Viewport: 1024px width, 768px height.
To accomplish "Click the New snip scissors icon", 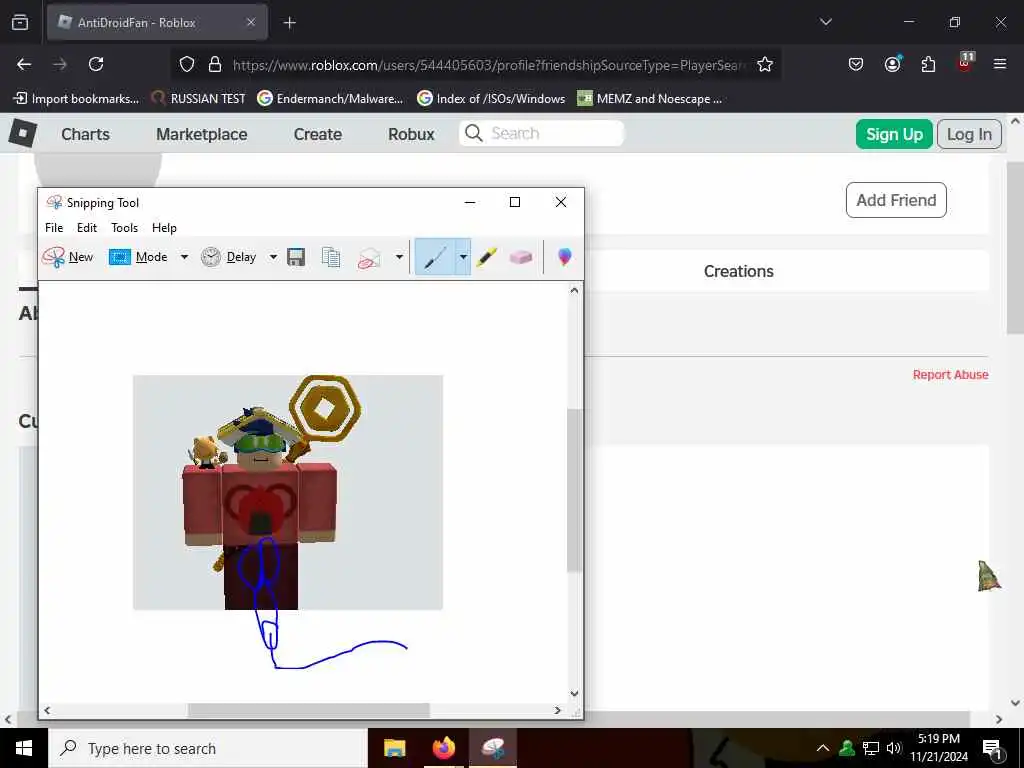I will point(54,257).
